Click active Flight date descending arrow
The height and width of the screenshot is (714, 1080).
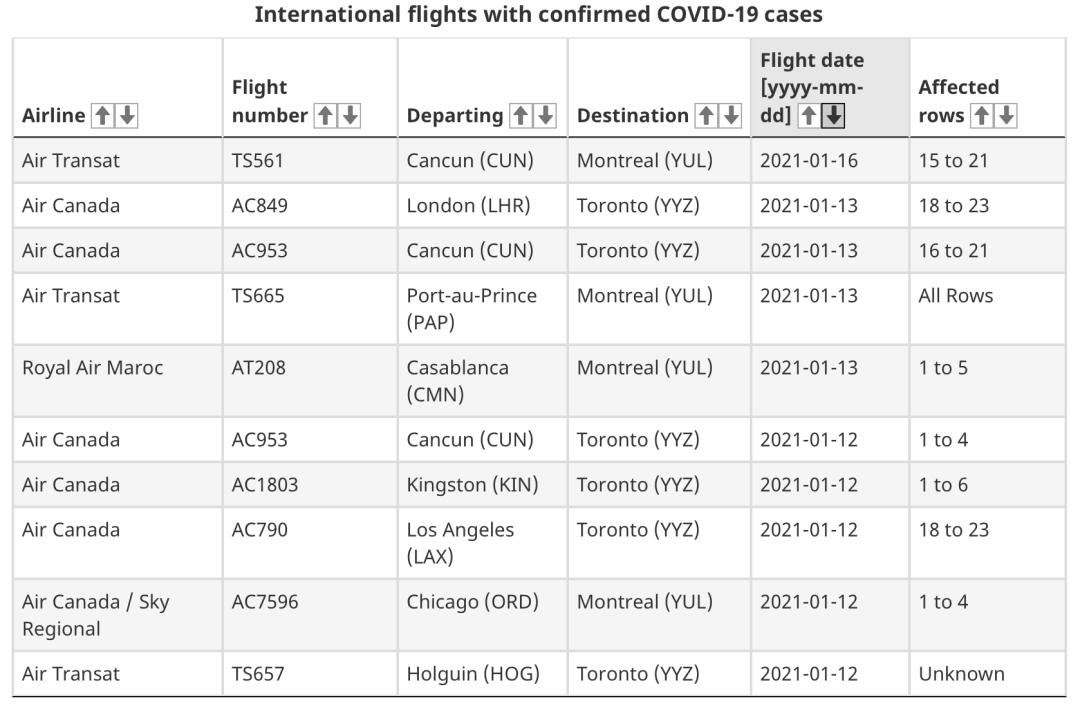(x=833, y=116)
